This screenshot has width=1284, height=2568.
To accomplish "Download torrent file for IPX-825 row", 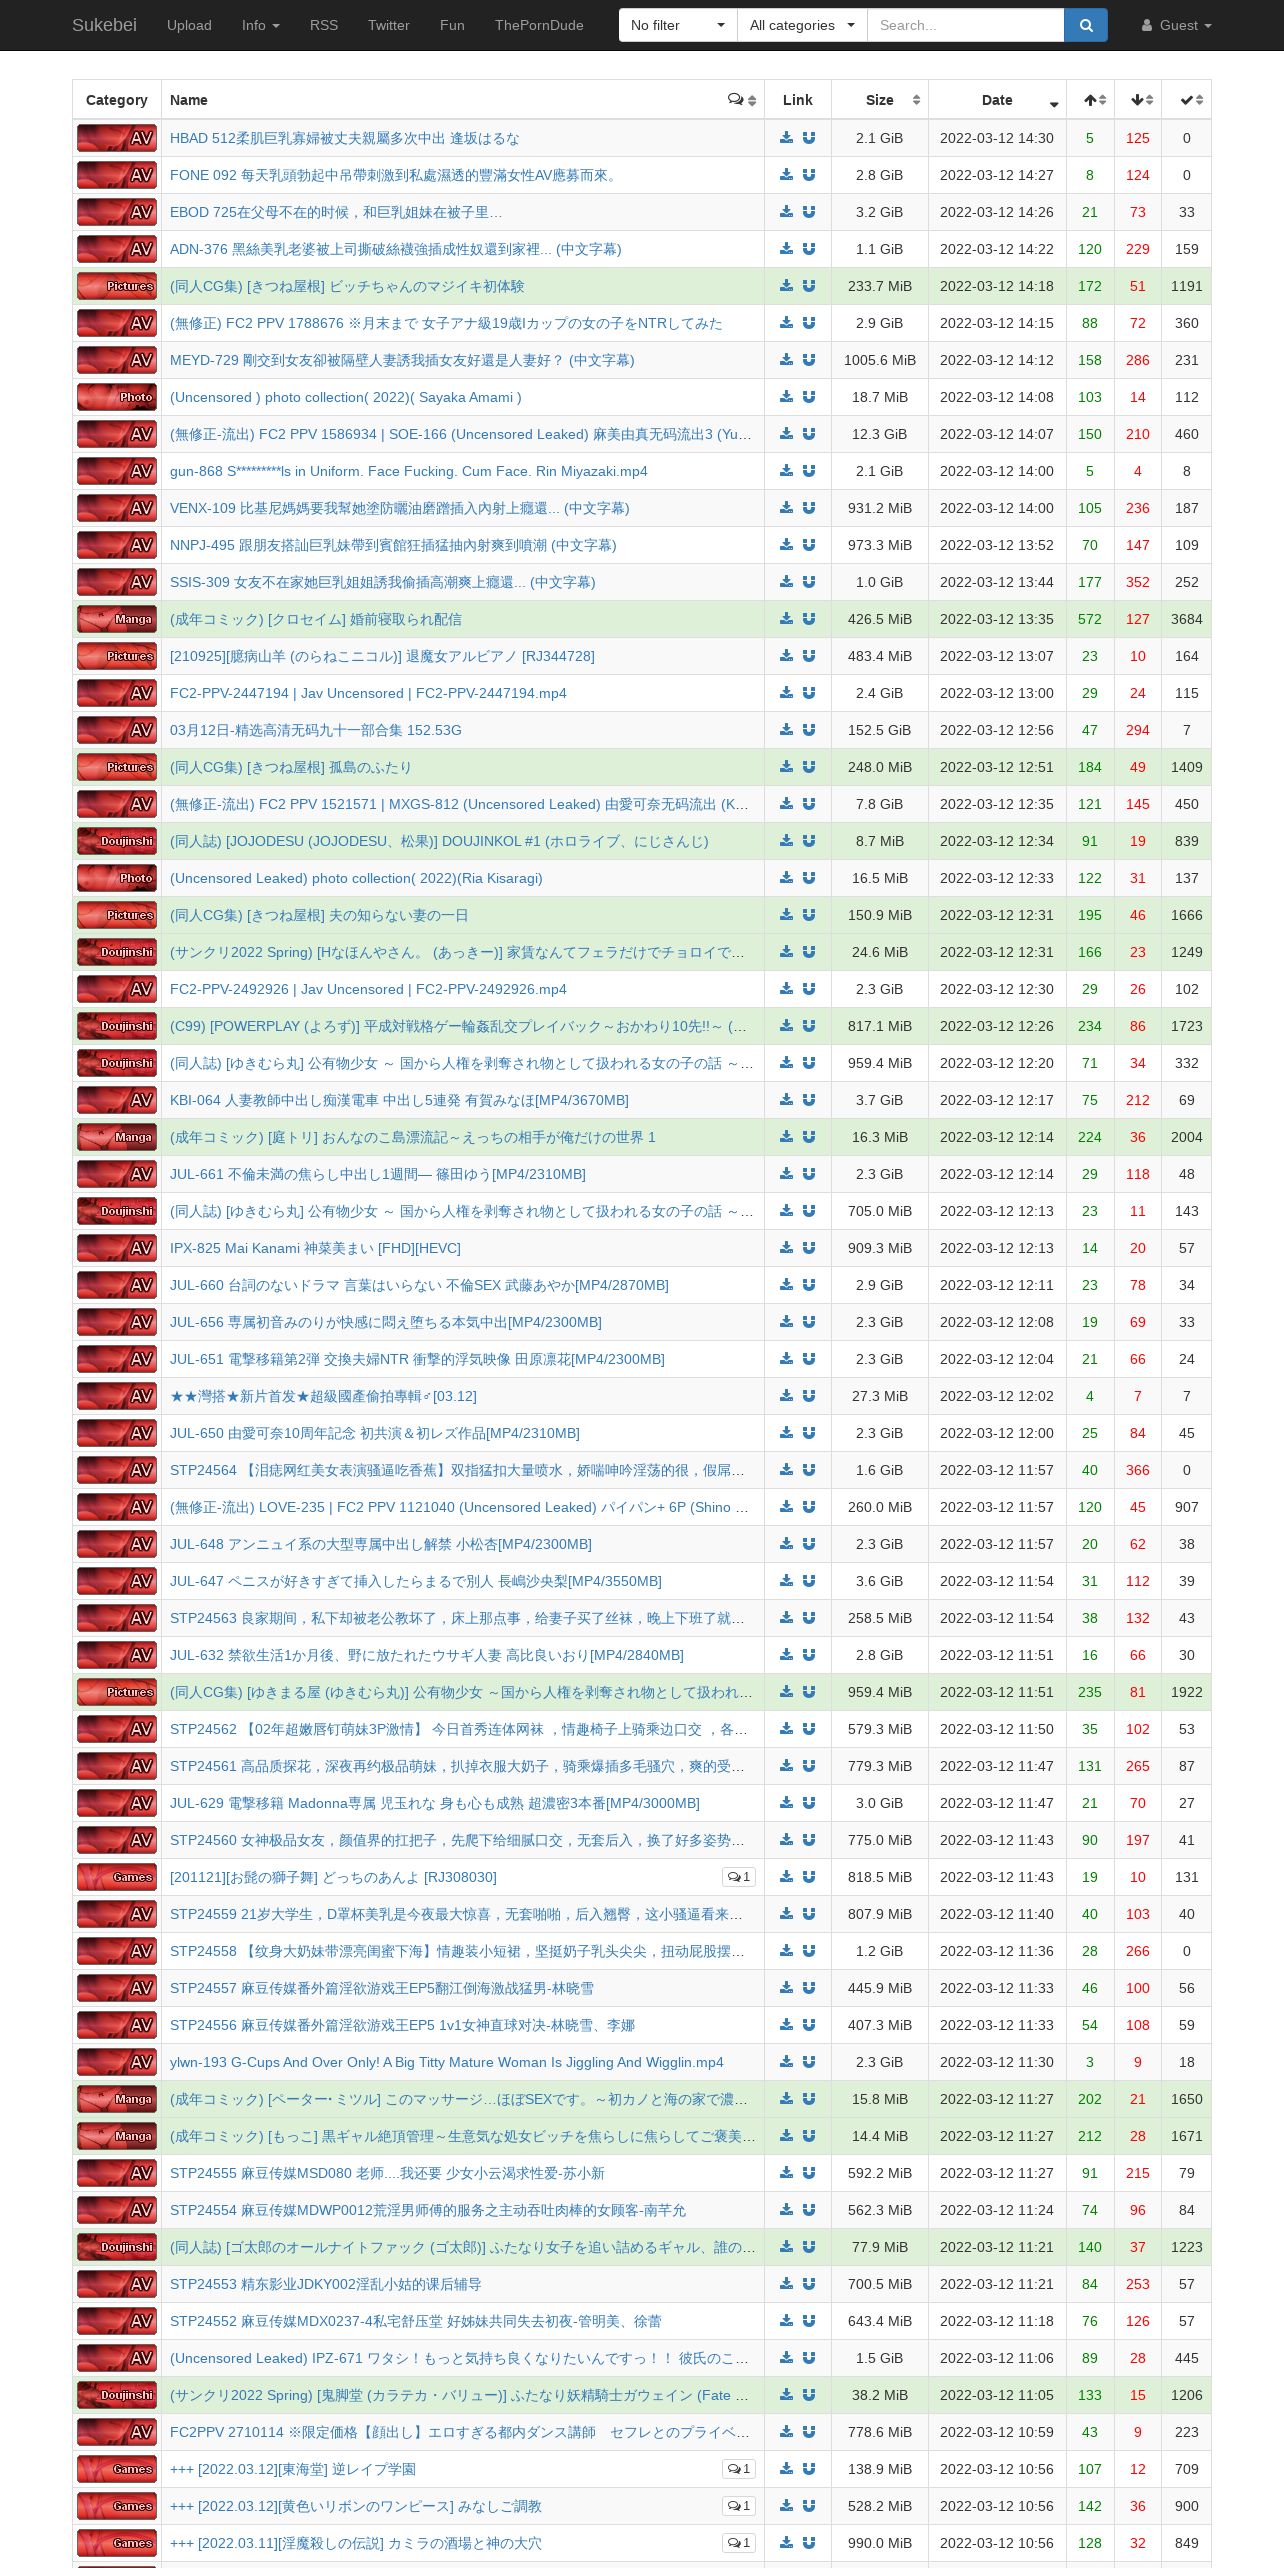I will coord(787,1248).
